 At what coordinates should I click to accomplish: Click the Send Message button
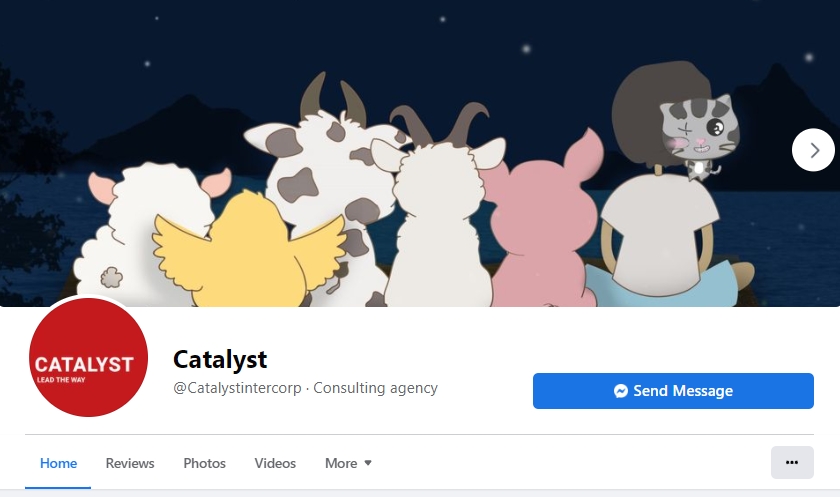click(x=673, y=391)
